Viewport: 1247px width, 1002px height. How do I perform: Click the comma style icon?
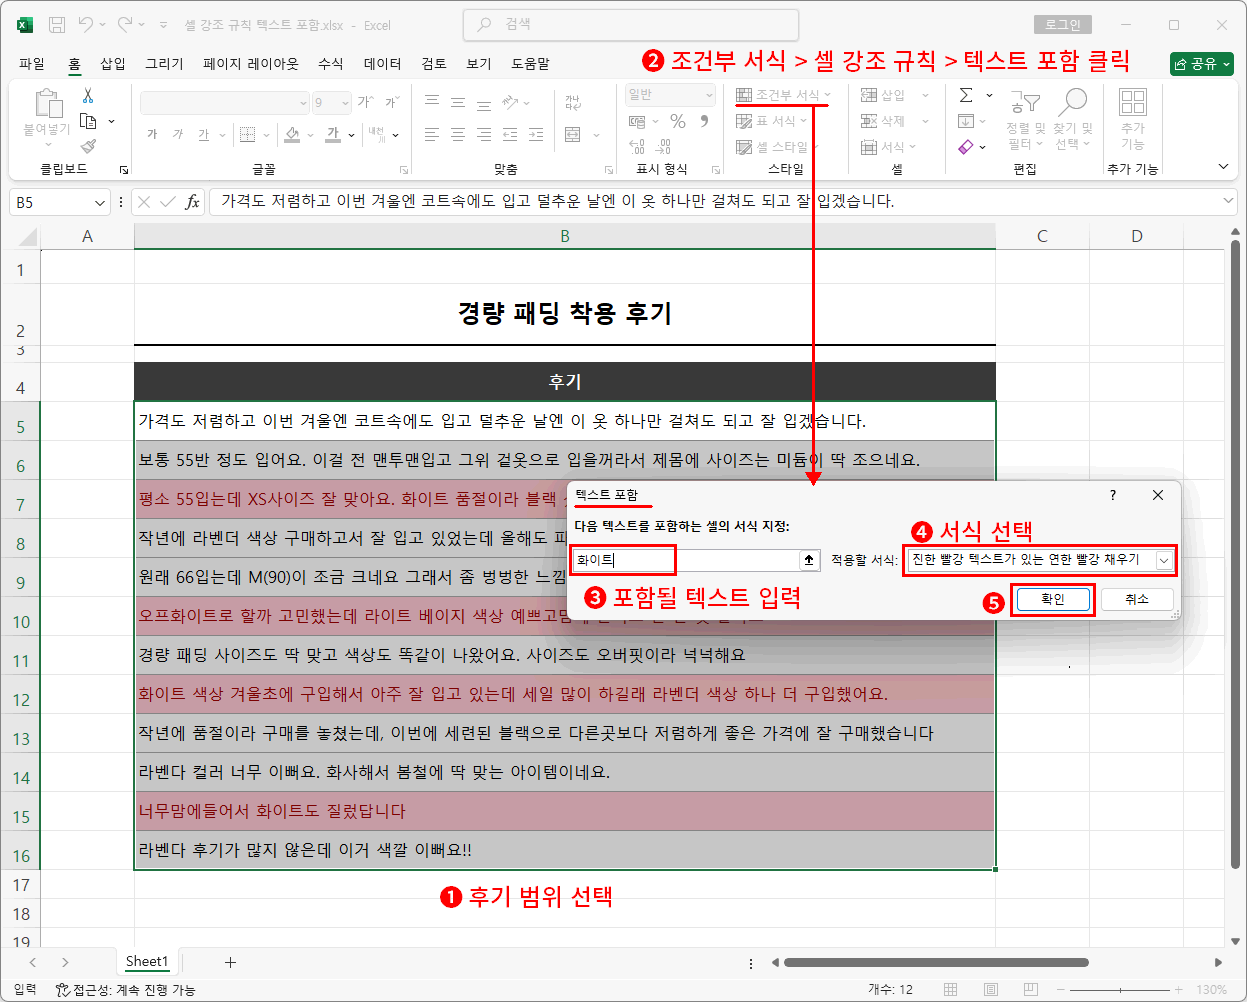pyautogui.click(x=705, y=121)
